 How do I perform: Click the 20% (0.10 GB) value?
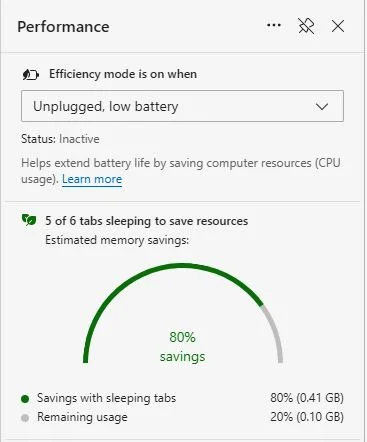click(x=307, y=417)
